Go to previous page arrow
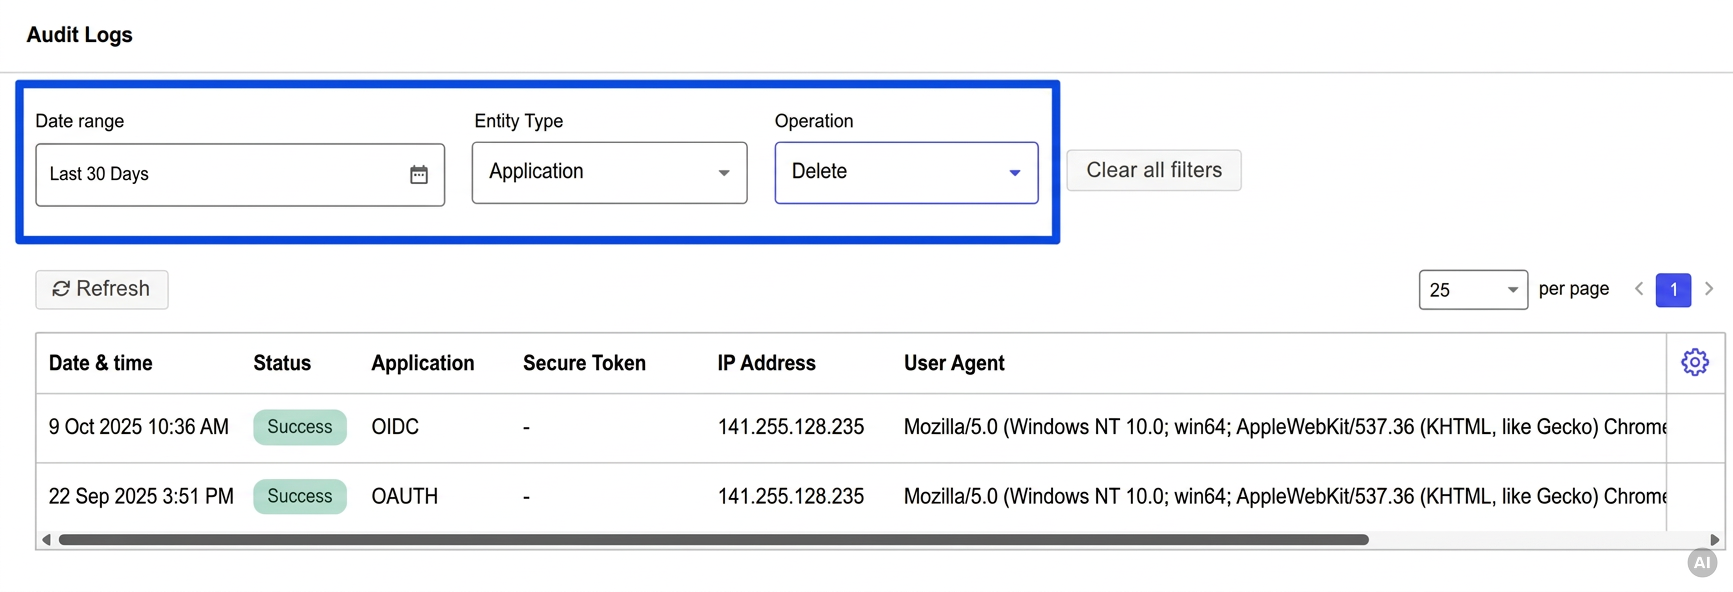1733x592 pixels. (1639, 289)
